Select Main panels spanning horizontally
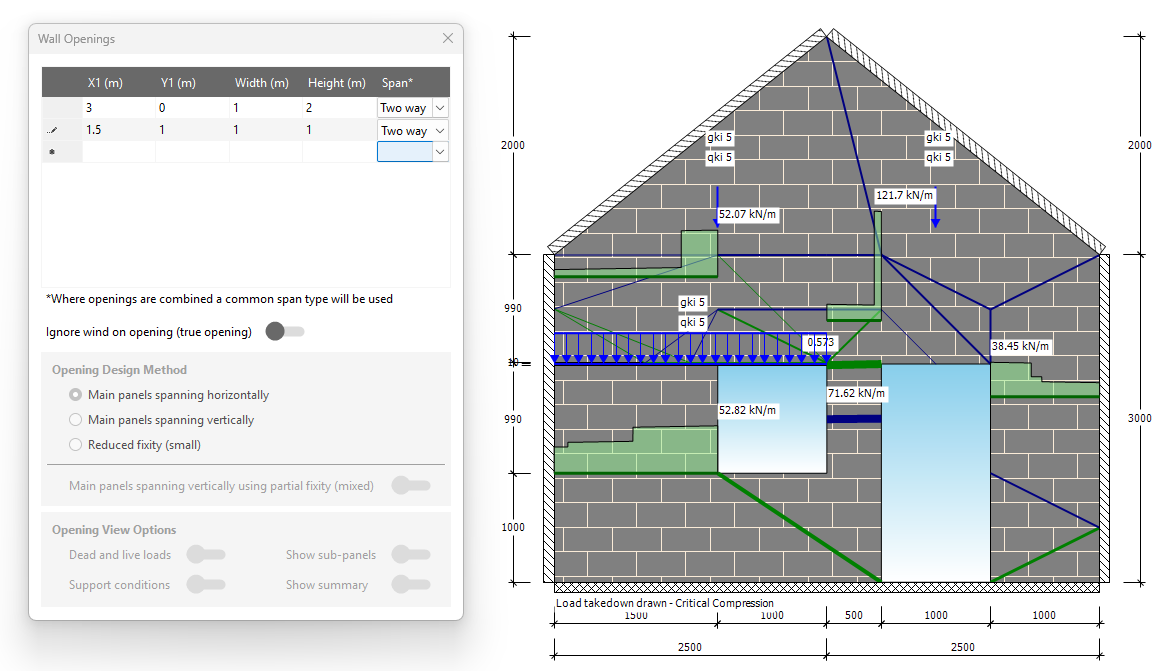Screen dimensions: 1160x671 coord(76,395)
